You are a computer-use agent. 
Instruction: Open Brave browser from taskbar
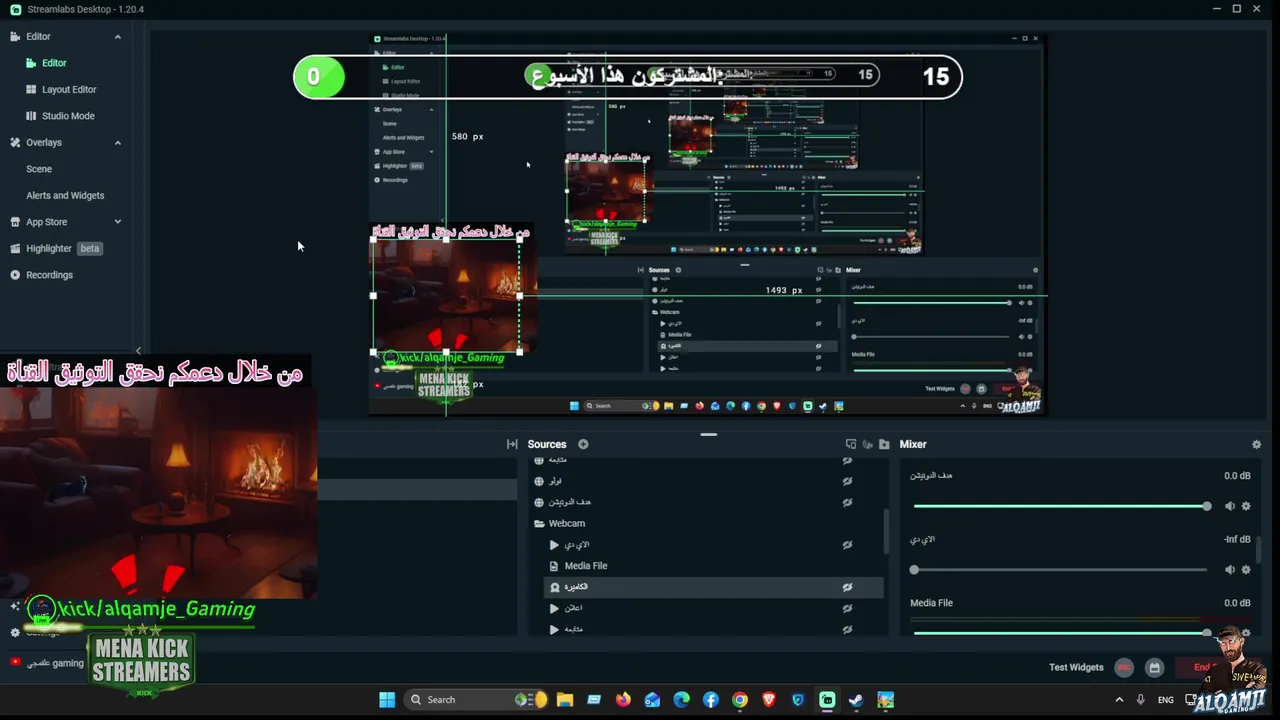(769, 699)
